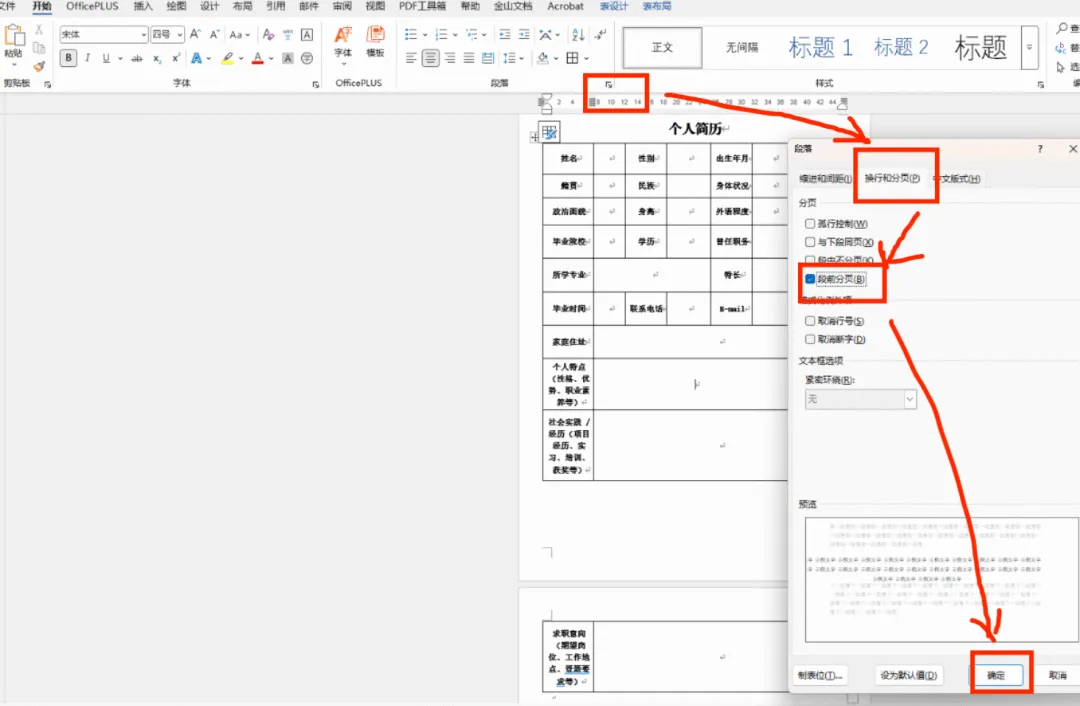The width and height of the screenshot is (1080, 706).
Task: Switch to 换行和分页(P) dialog tab
Action: pos(892,178)
